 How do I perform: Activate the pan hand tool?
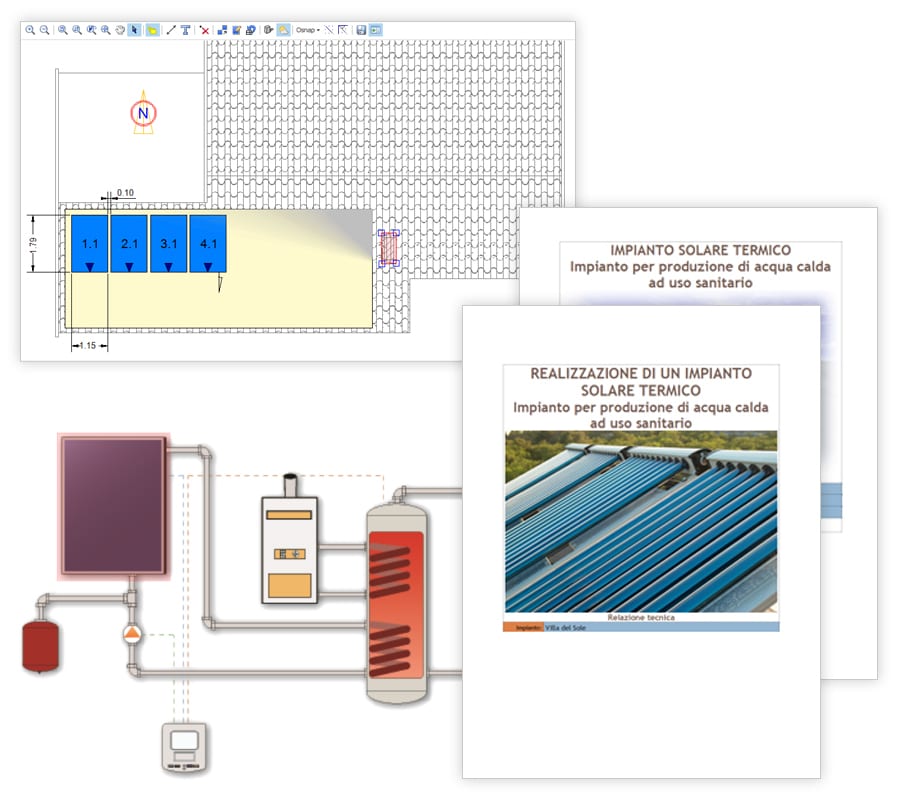[120, 30]
